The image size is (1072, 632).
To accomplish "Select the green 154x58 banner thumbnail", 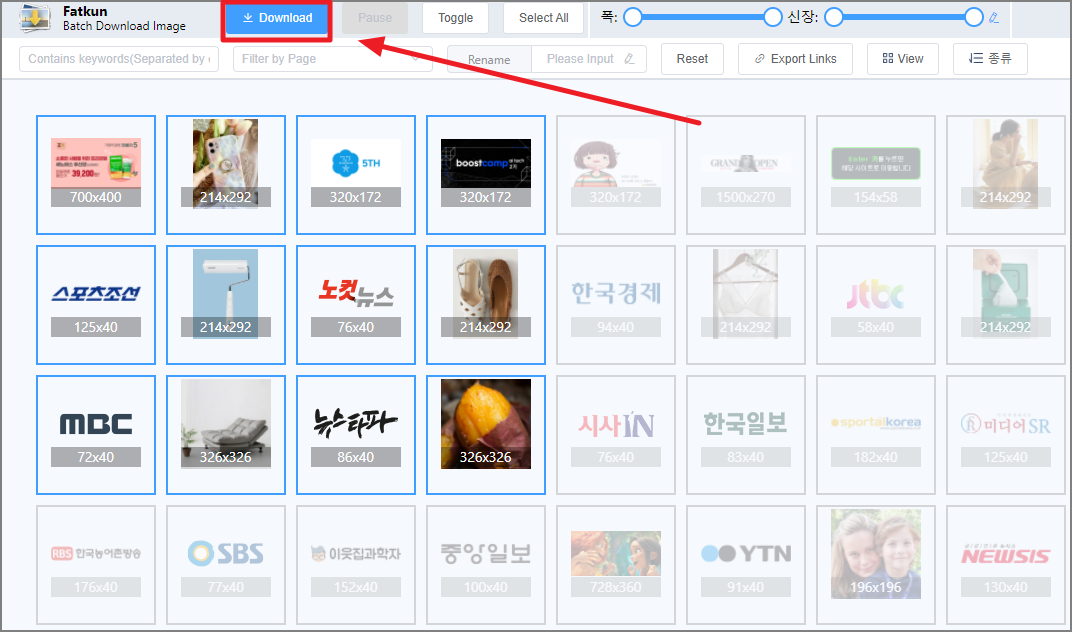I will coord(875,175).
